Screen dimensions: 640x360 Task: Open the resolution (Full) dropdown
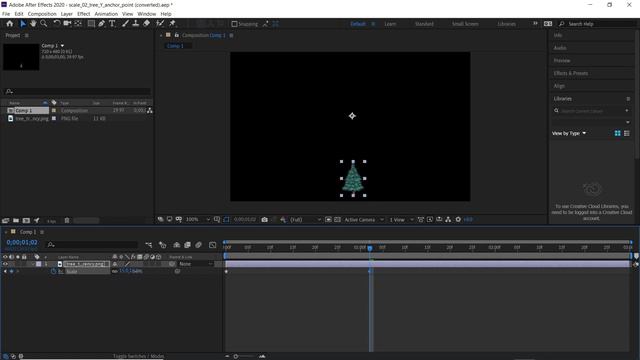(x=305, y=220)
